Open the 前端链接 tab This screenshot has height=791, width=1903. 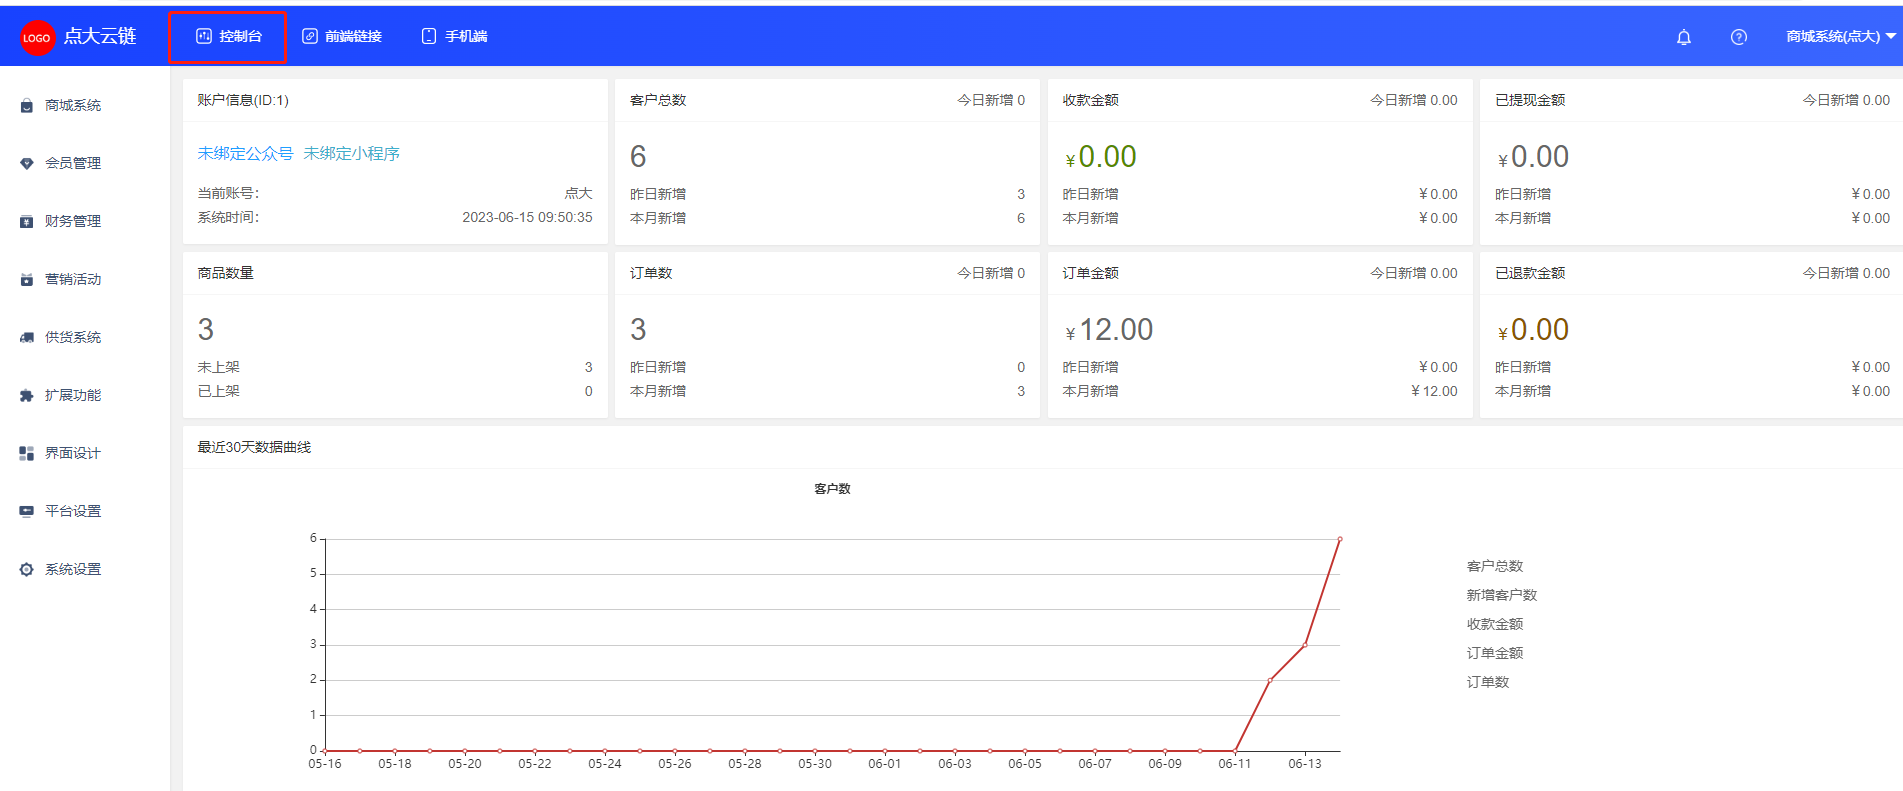(342, 37)
